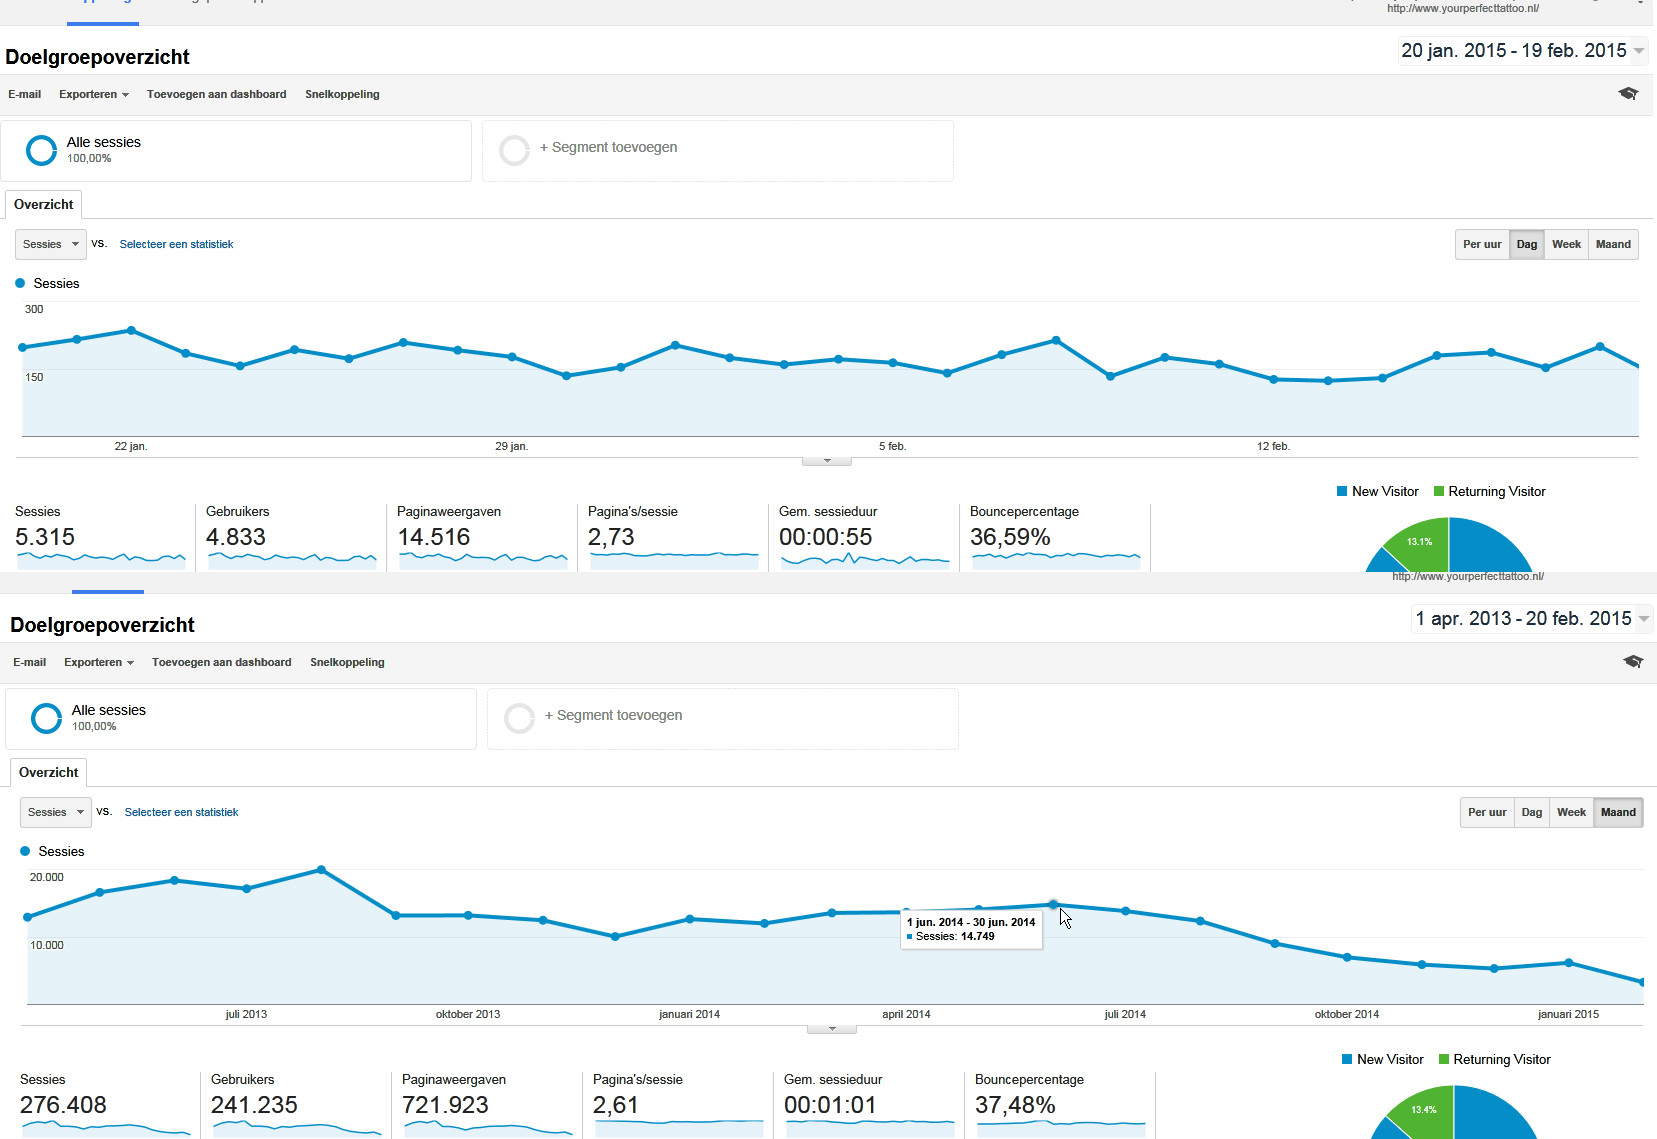Click Paginaweergaven 721.923 metric value
1657x1139 pixels.
(x=445, y=1105)
